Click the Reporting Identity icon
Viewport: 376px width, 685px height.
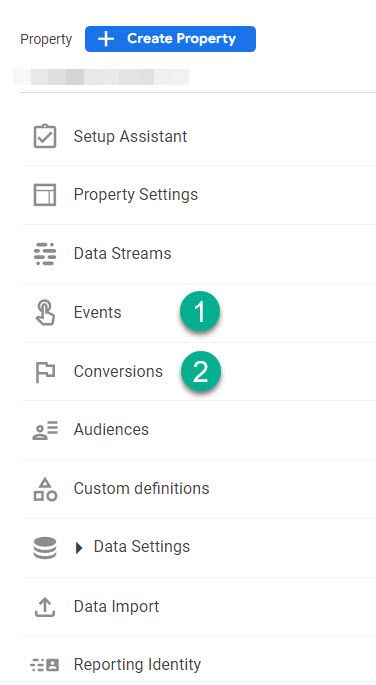point(45,665)
